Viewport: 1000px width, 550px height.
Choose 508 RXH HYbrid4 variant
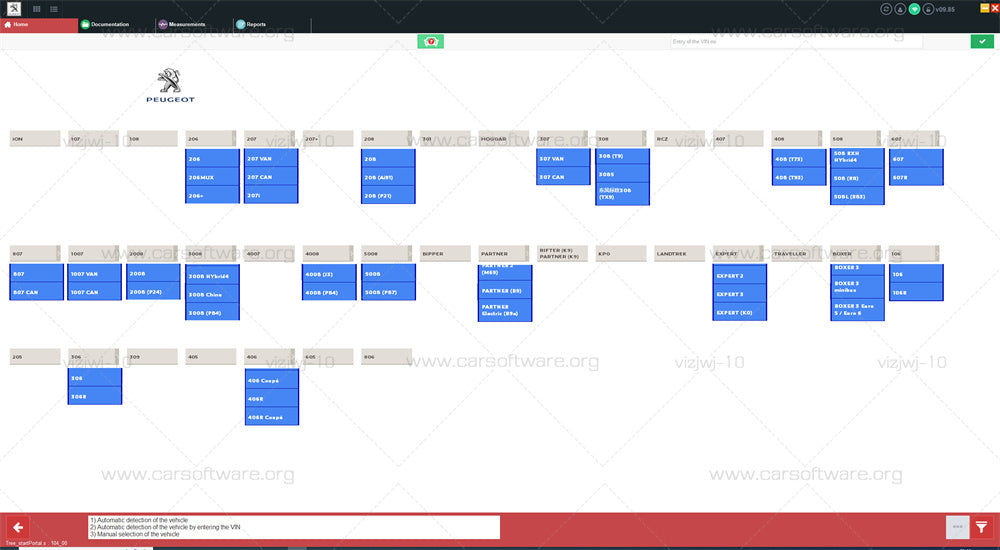click(857, 157)
